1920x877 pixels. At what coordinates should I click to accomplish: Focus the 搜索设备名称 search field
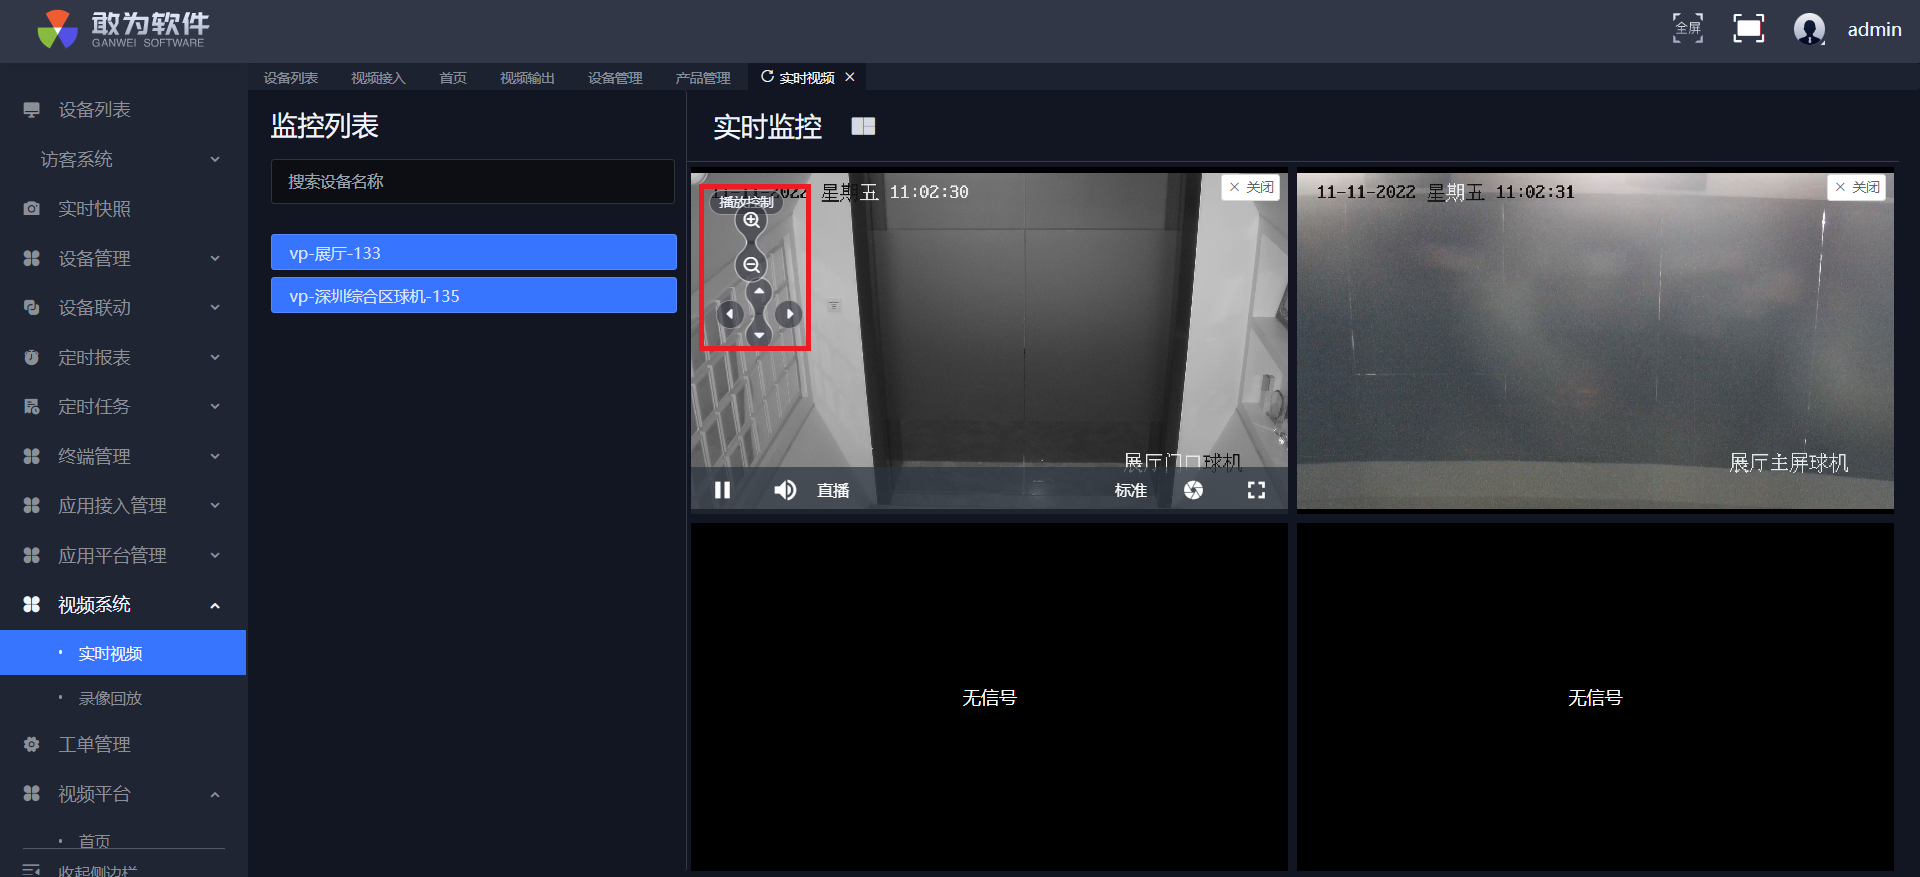(473, 181)
